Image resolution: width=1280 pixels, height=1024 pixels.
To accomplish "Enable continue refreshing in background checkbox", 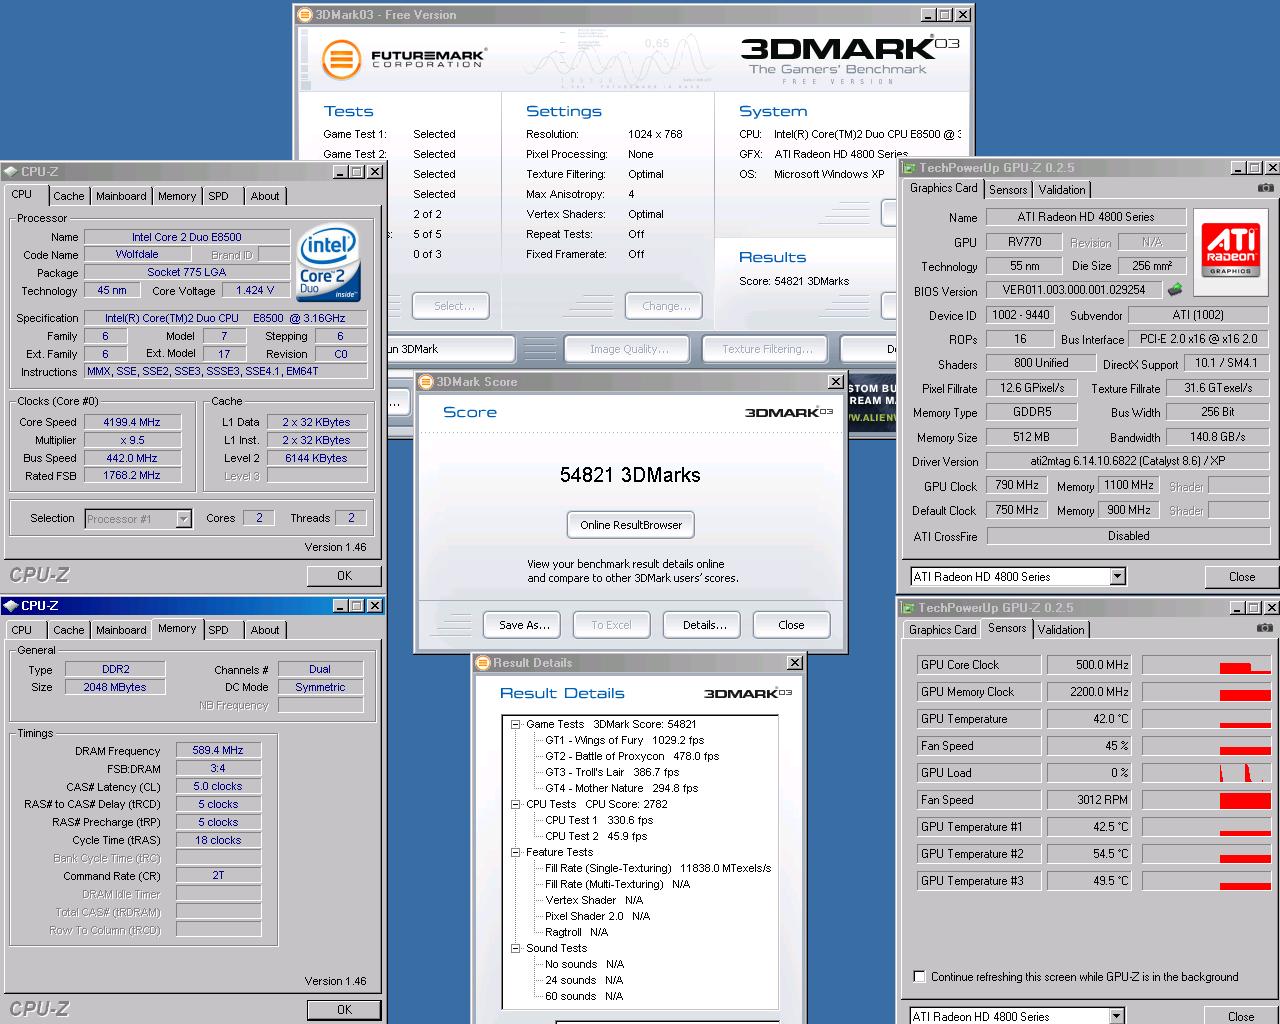I will [920, 977].
